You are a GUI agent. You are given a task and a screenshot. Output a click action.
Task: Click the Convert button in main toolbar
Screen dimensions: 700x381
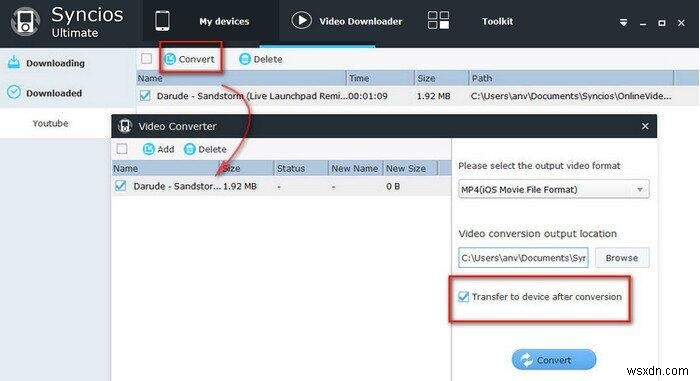(x=189, y=59)
